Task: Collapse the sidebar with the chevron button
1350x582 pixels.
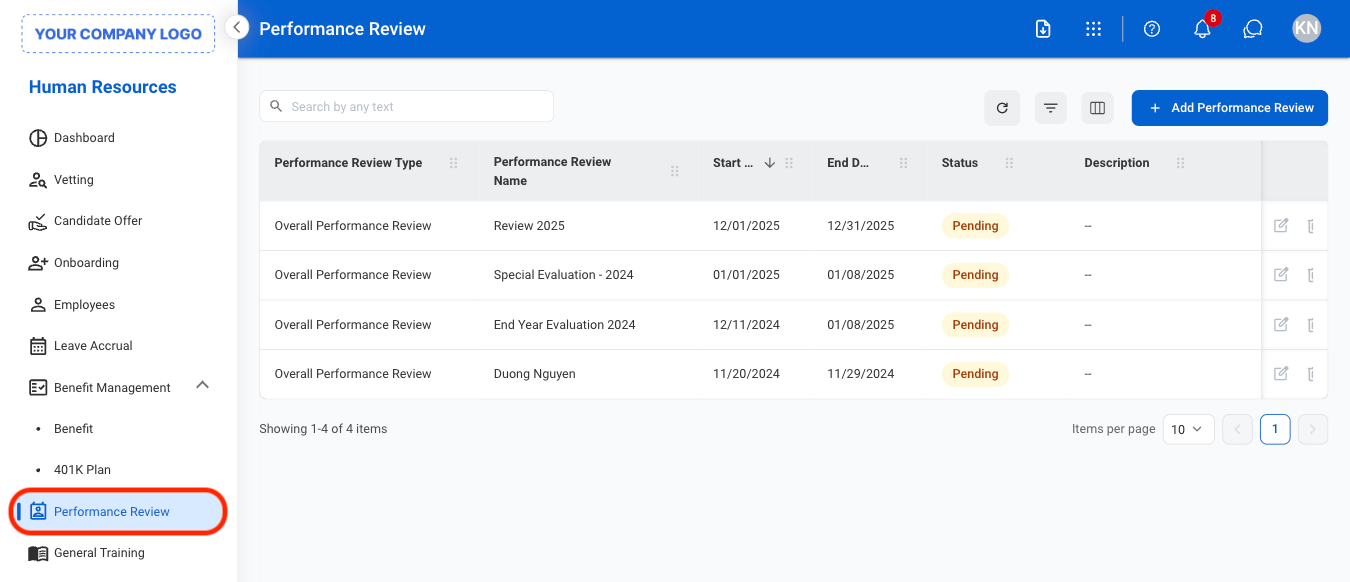Action: [237, 27]
